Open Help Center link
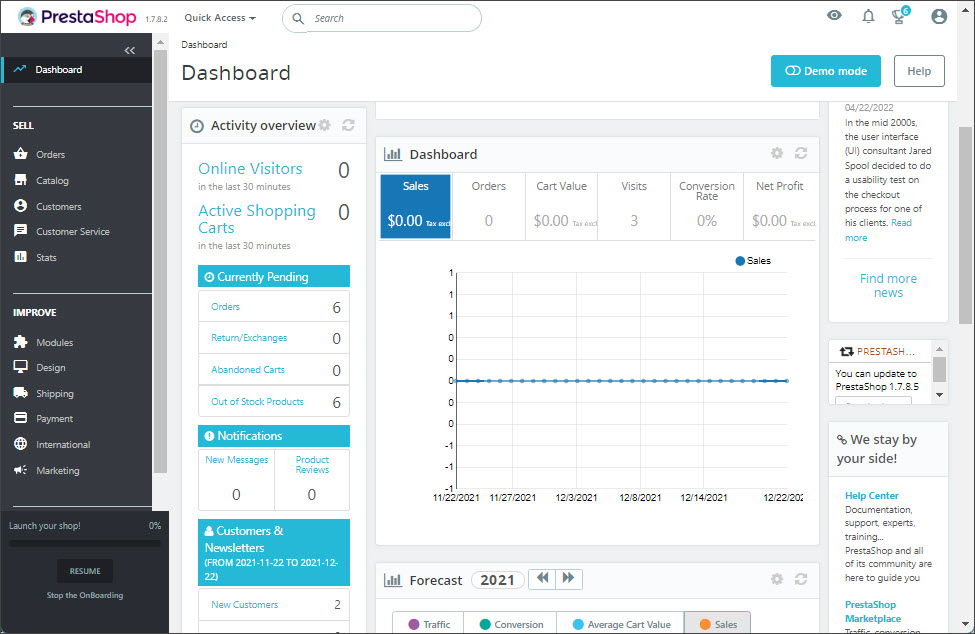The image size is (975, 634). click(x=871, y=495)
